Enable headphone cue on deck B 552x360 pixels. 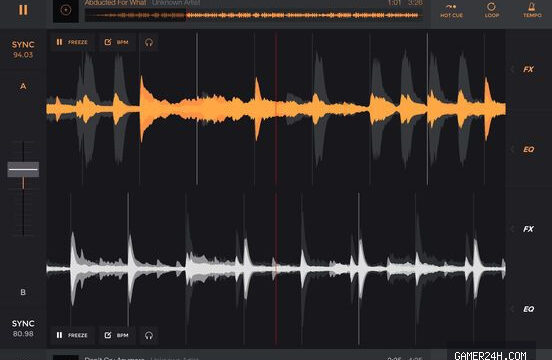(149, 335)
